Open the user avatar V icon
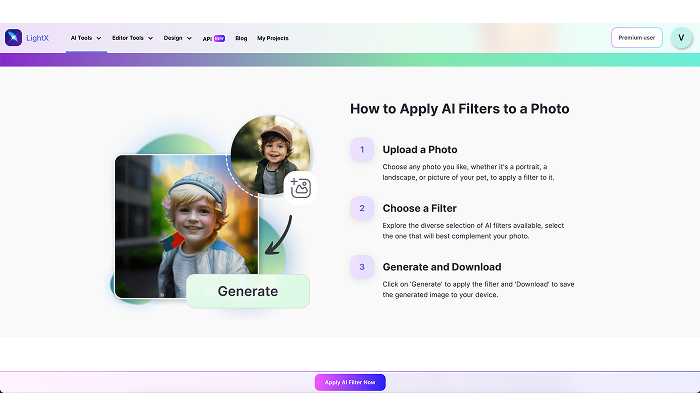700x393 pixels. [681, 38]
